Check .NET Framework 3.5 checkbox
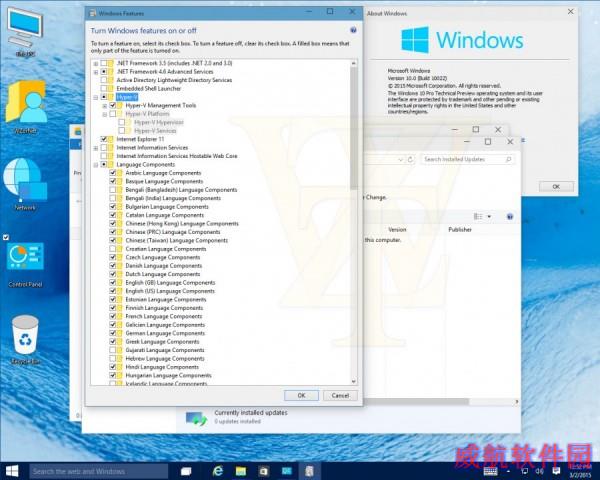Viewport: 600px width, 480px height. [104, 63]
